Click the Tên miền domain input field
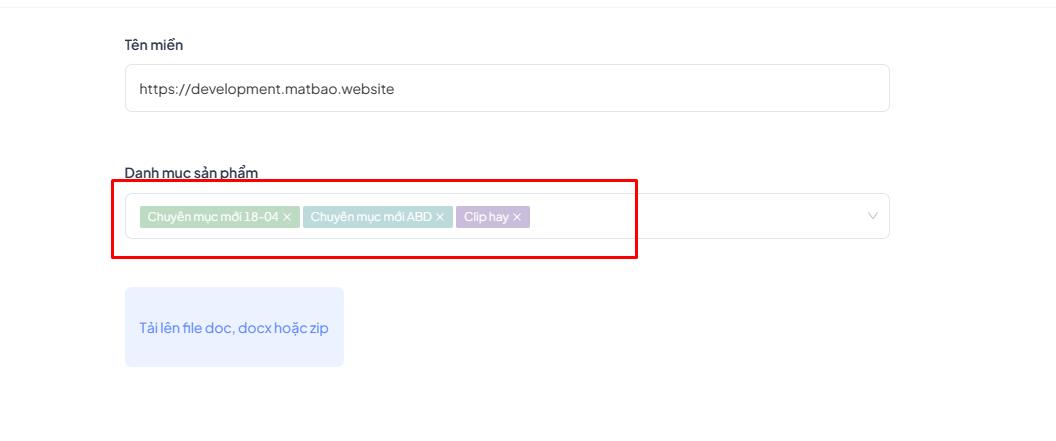Image resolution: width=1056 pixels, height=441 pixels. [507, 88]
